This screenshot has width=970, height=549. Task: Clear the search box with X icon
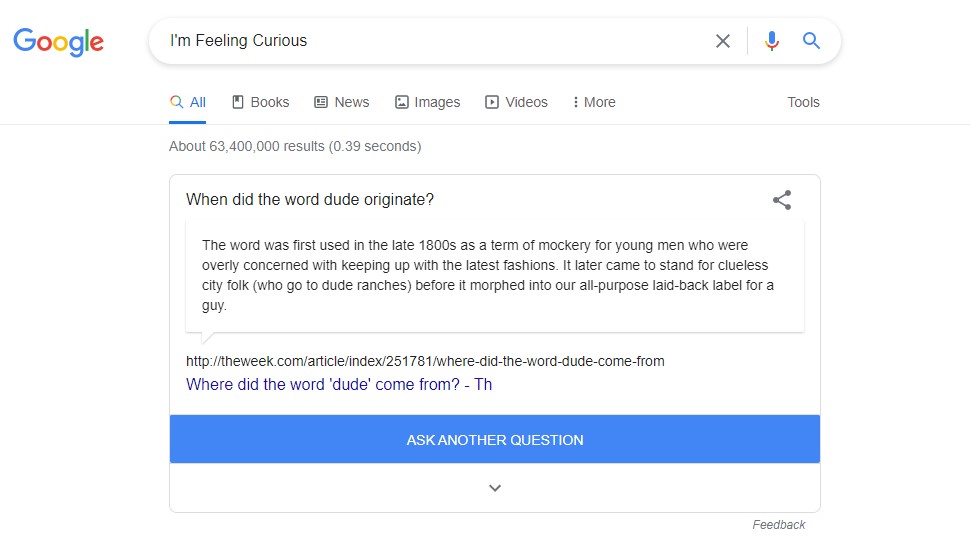pyautogui.click(x=723, y=41)
